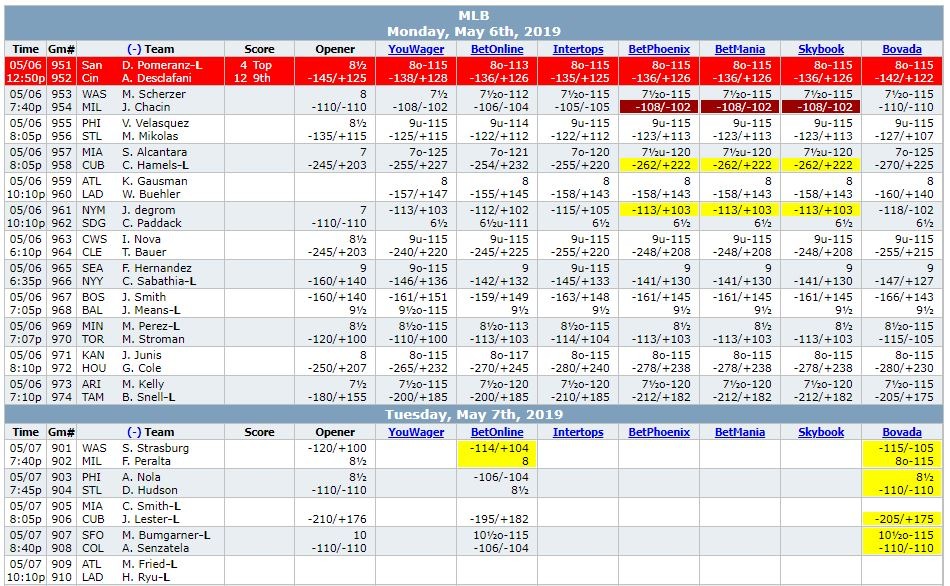Open the Skybook link in Tuesday's header
This screenshot has width=950, height=586.
pos(821,432)
